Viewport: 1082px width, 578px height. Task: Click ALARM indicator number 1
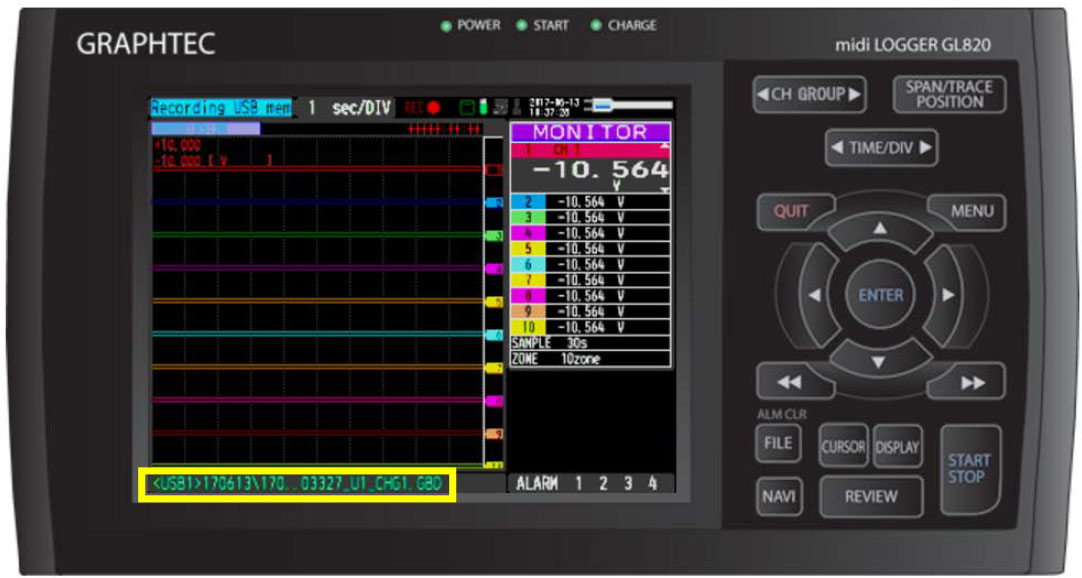578,484
